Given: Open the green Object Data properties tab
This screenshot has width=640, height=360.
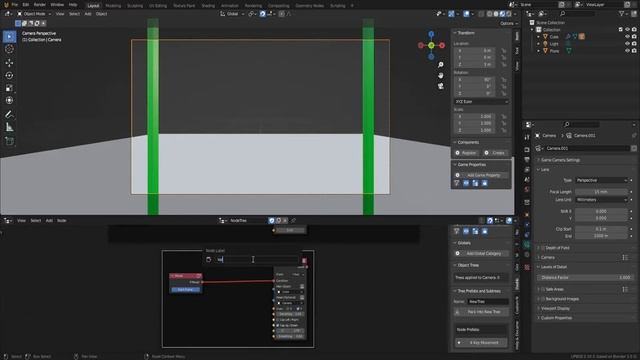Looking at the screenshot, I should (x=527, y=245).
